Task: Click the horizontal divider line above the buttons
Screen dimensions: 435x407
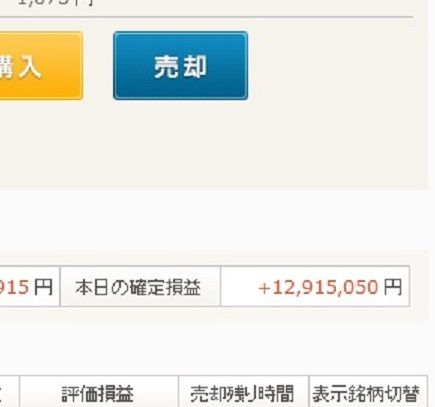Action: point(206,16)
